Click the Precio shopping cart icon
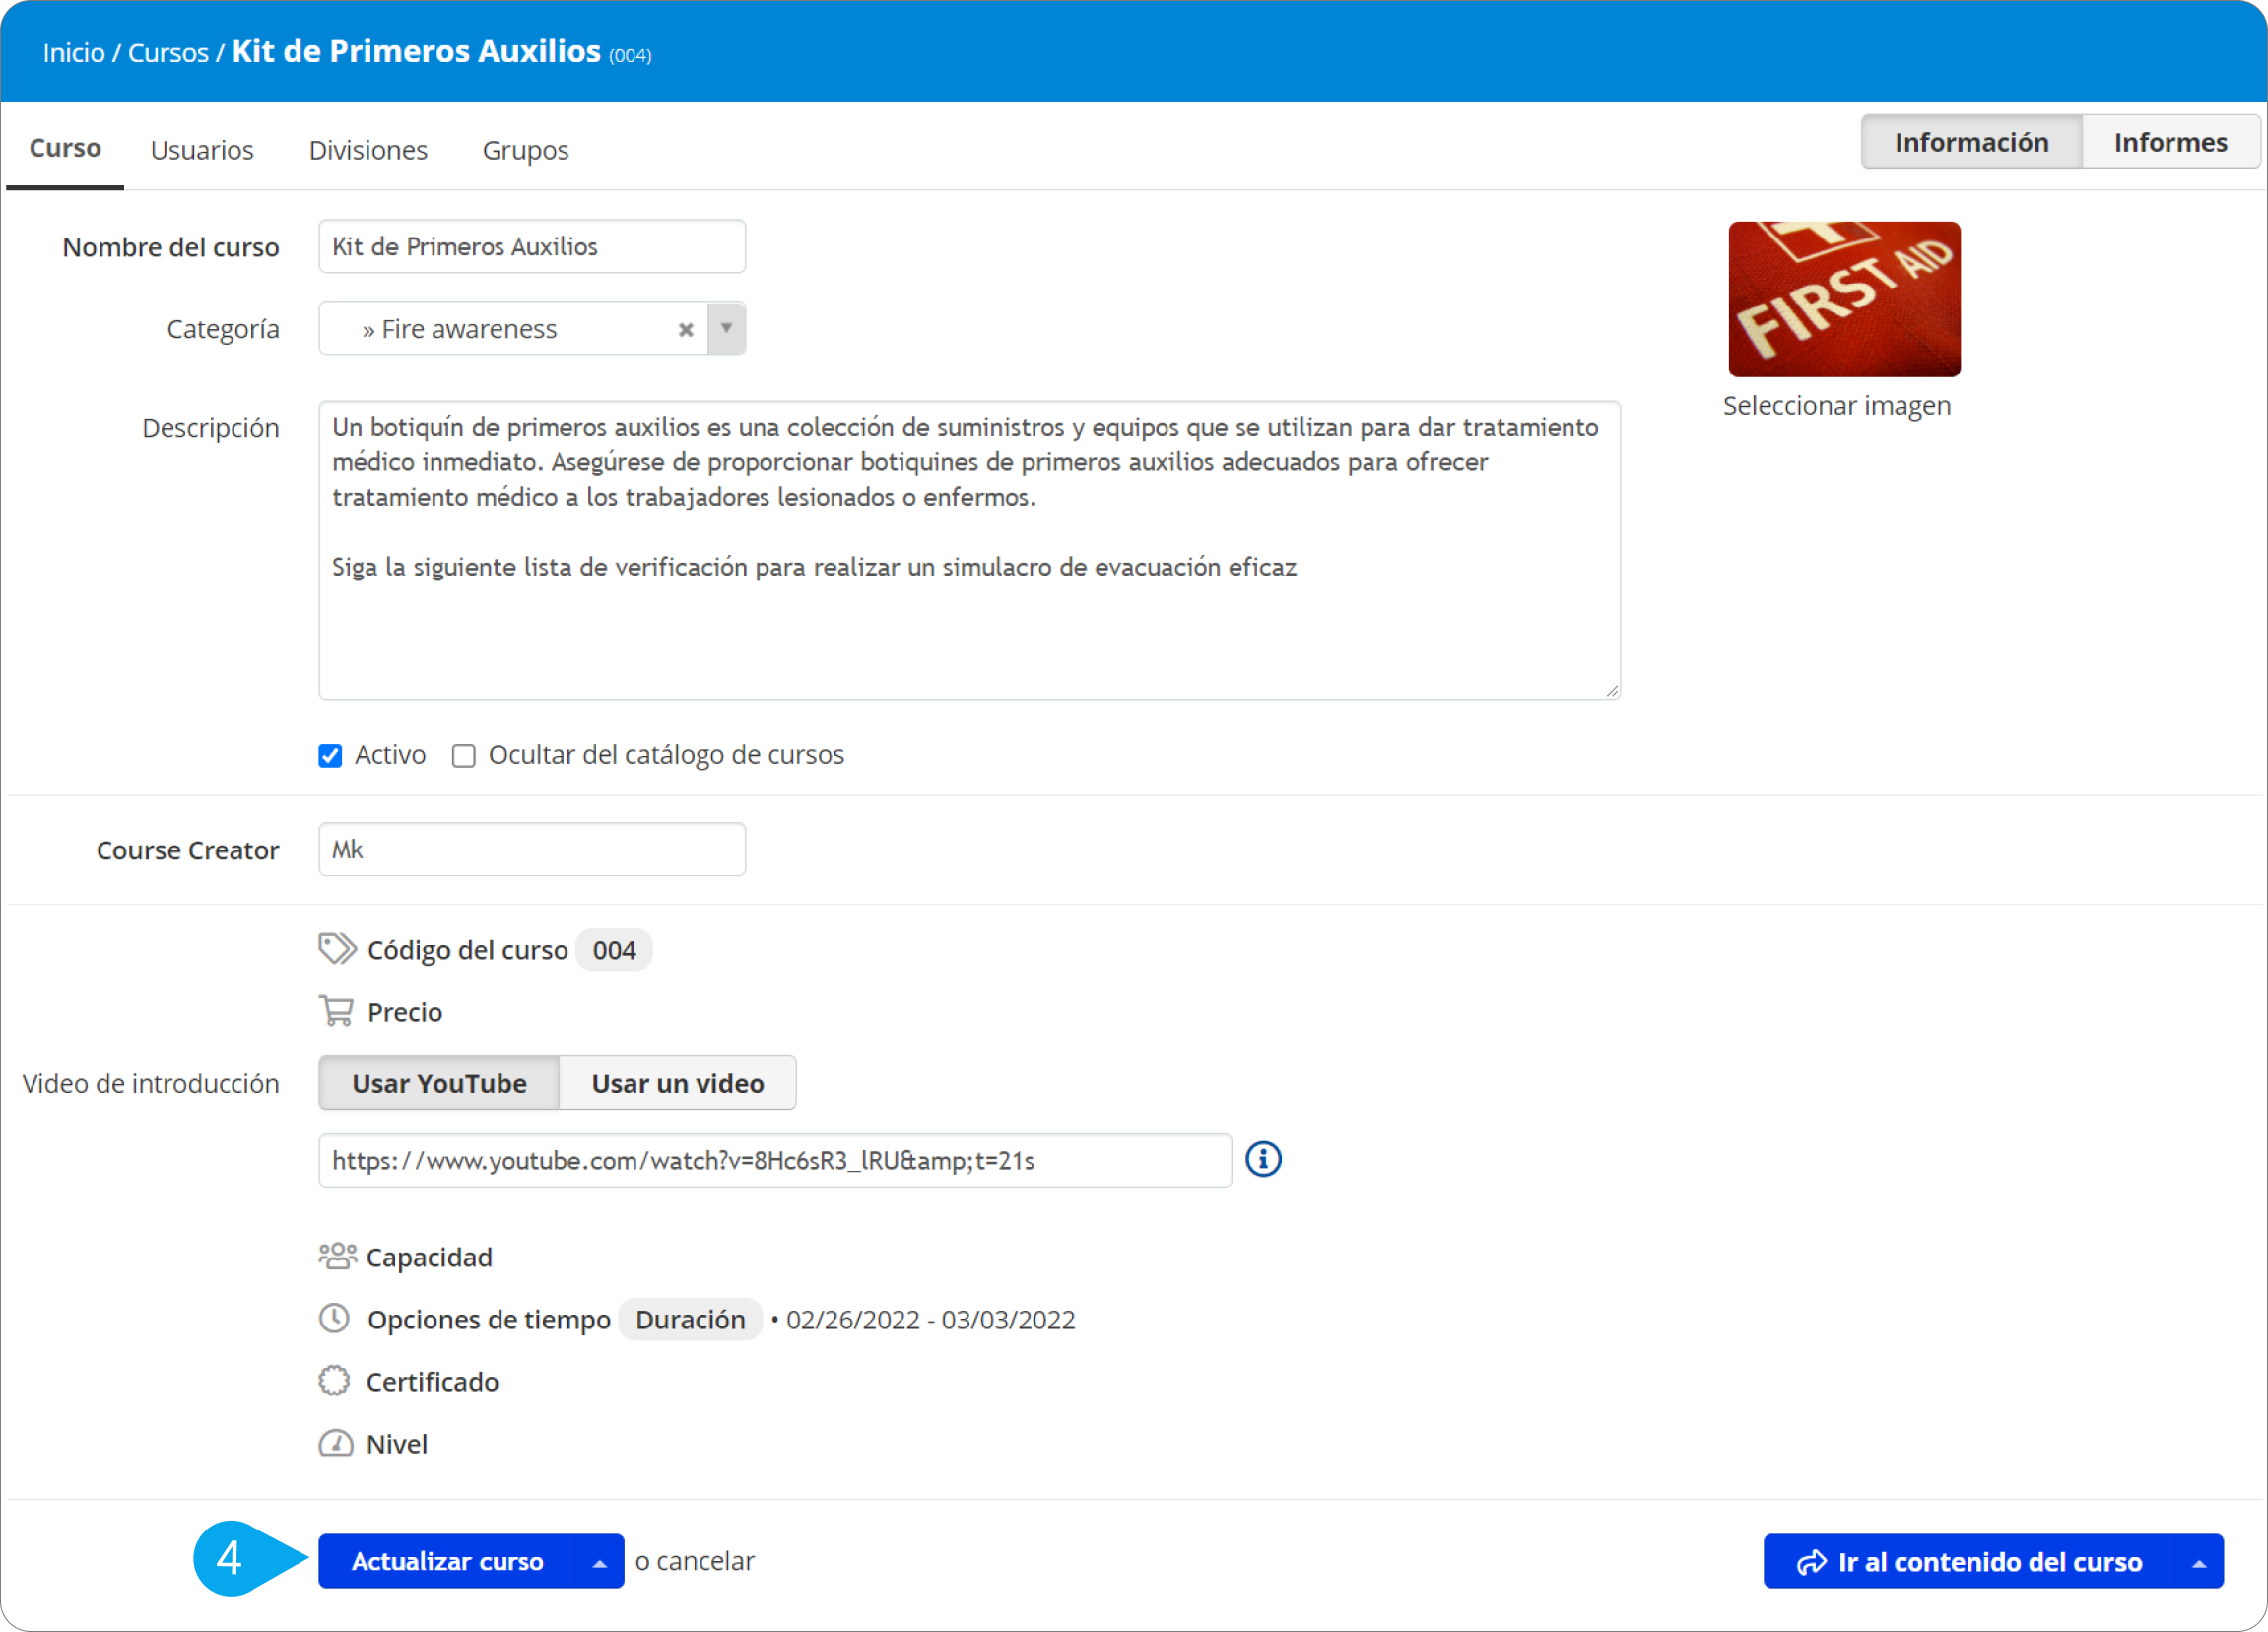The height and width of the screenshot is (1632, 2268). point(336,1010)
